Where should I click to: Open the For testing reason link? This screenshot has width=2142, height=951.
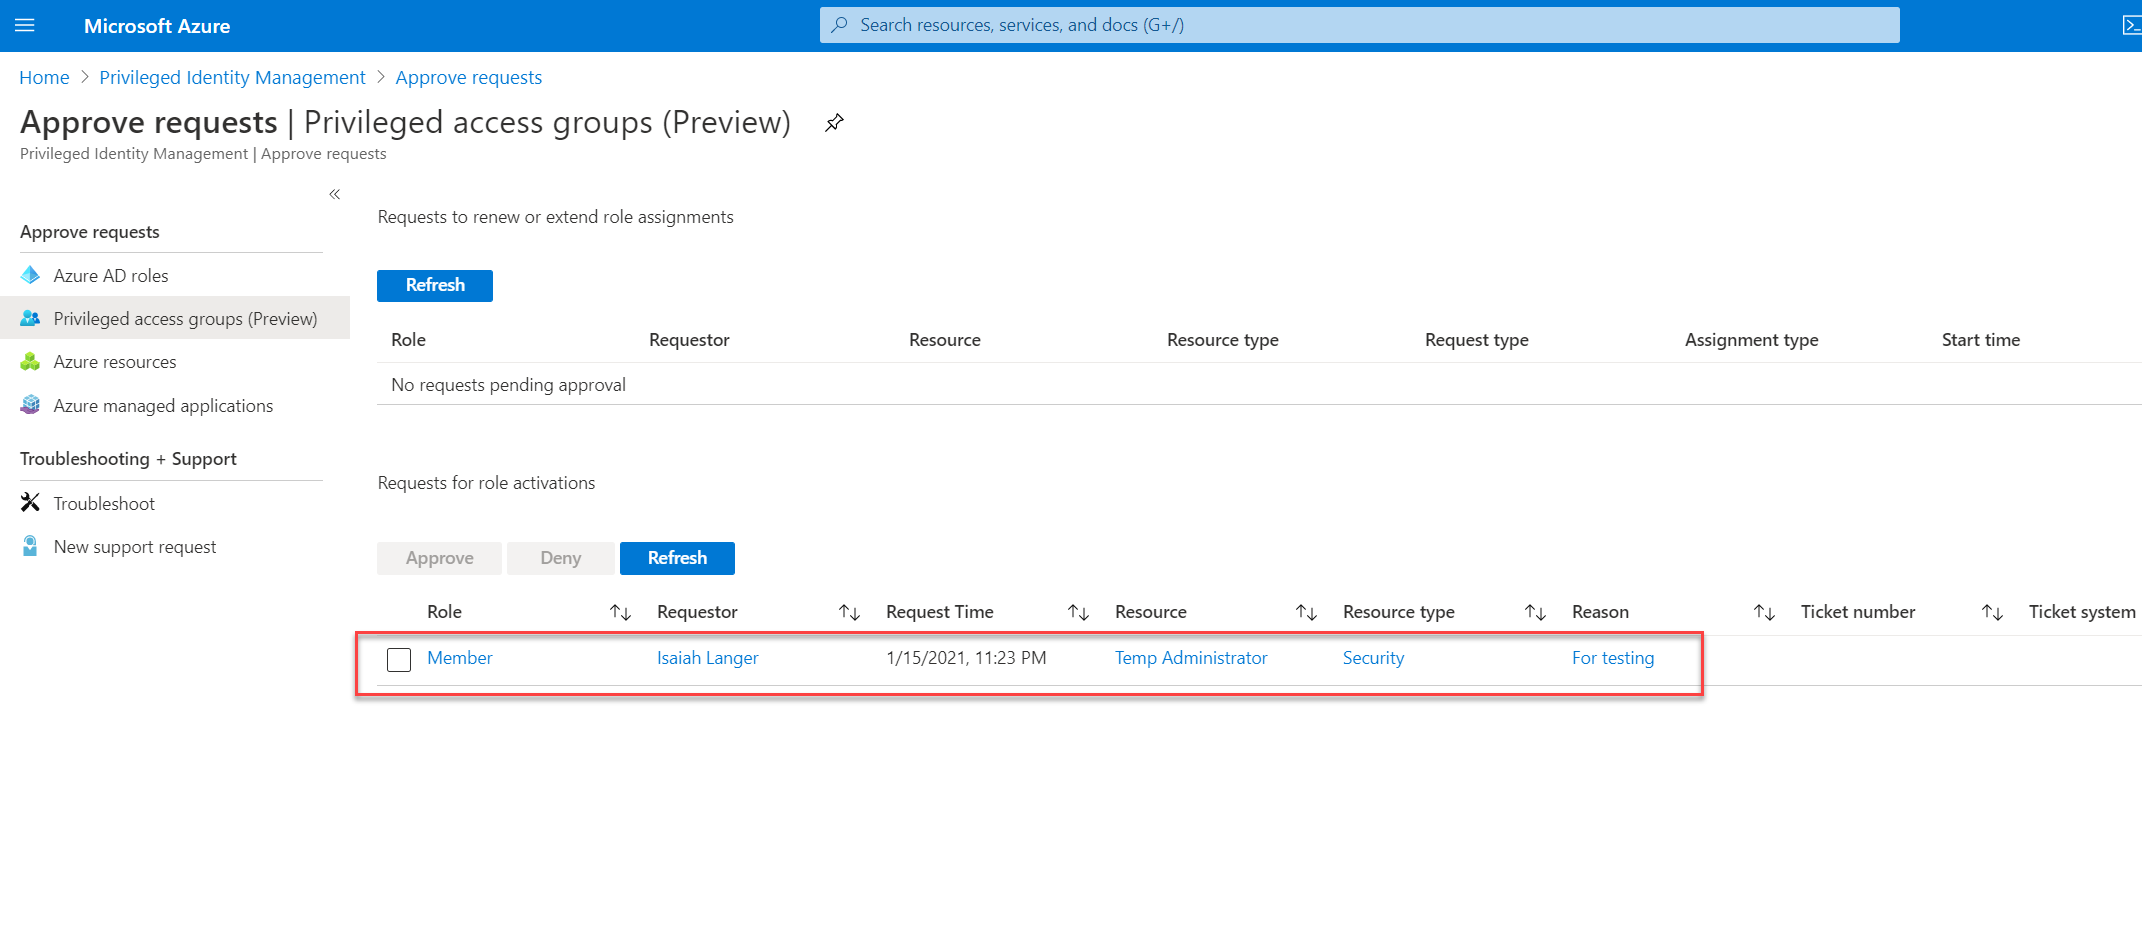[1613, 658]
